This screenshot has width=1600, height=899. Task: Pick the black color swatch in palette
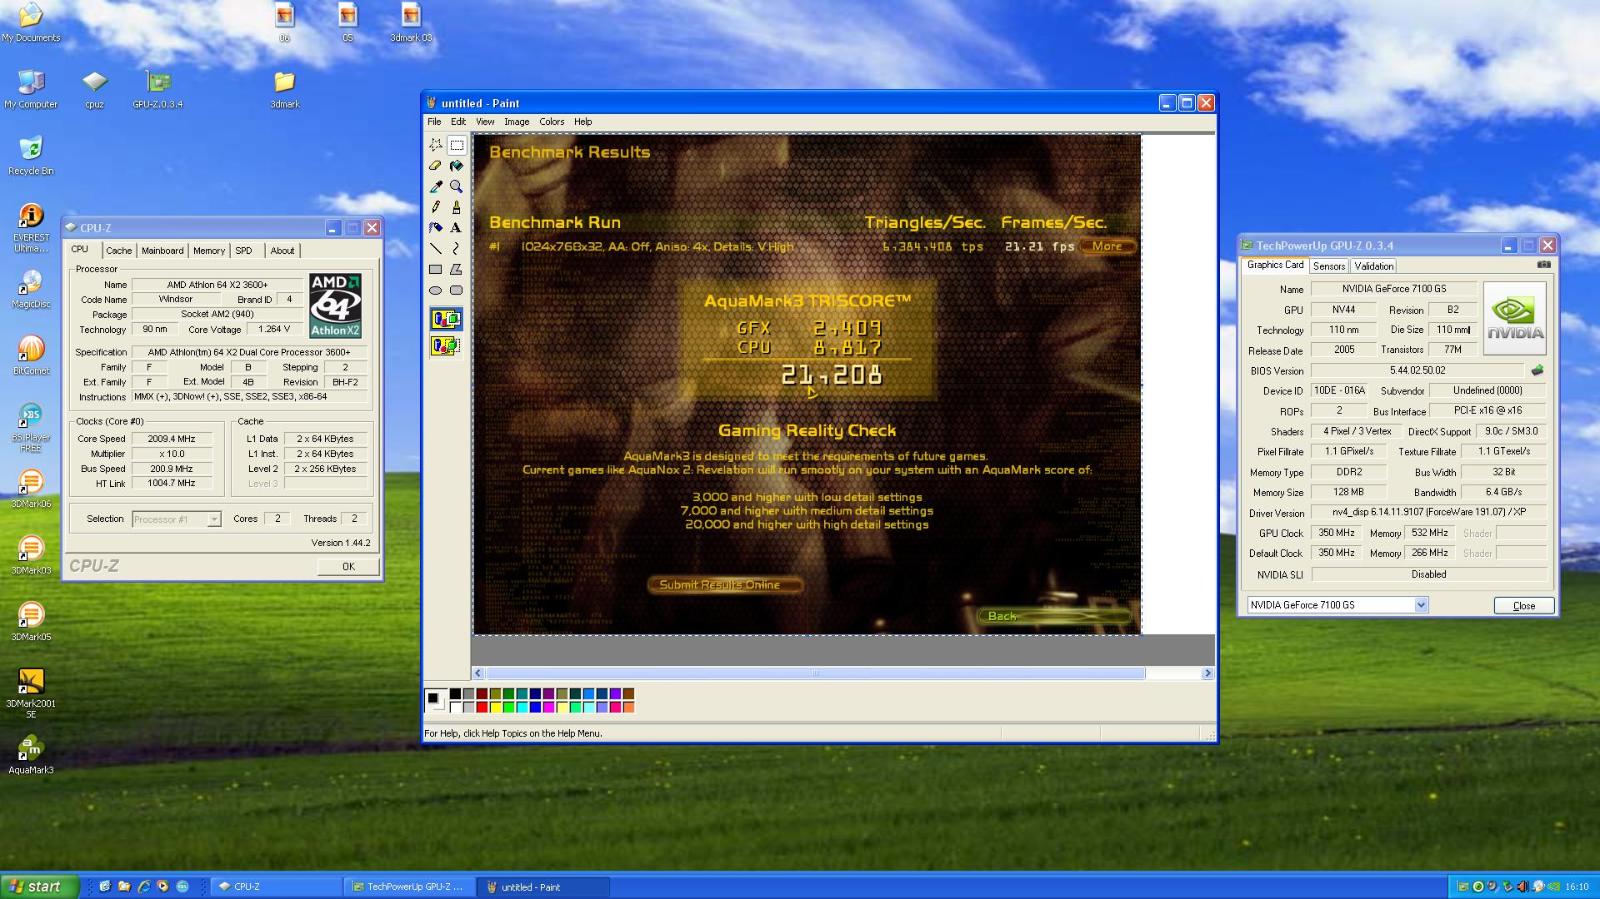pos(455,693)
